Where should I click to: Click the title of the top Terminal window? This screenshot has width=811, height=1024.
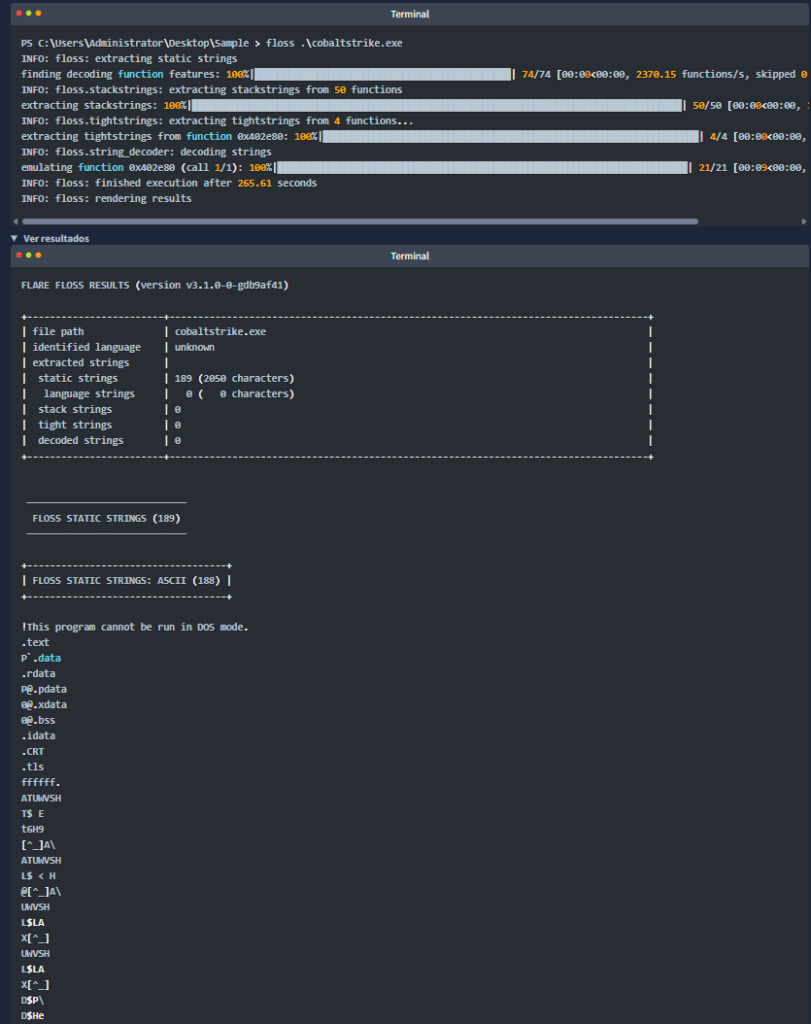(409, 14)
